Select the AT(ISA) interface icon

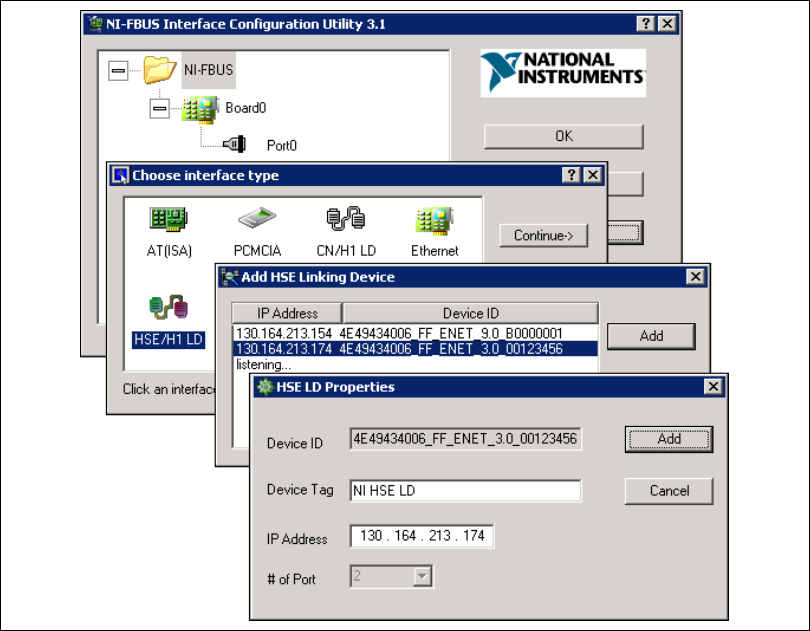pos(168,219)
